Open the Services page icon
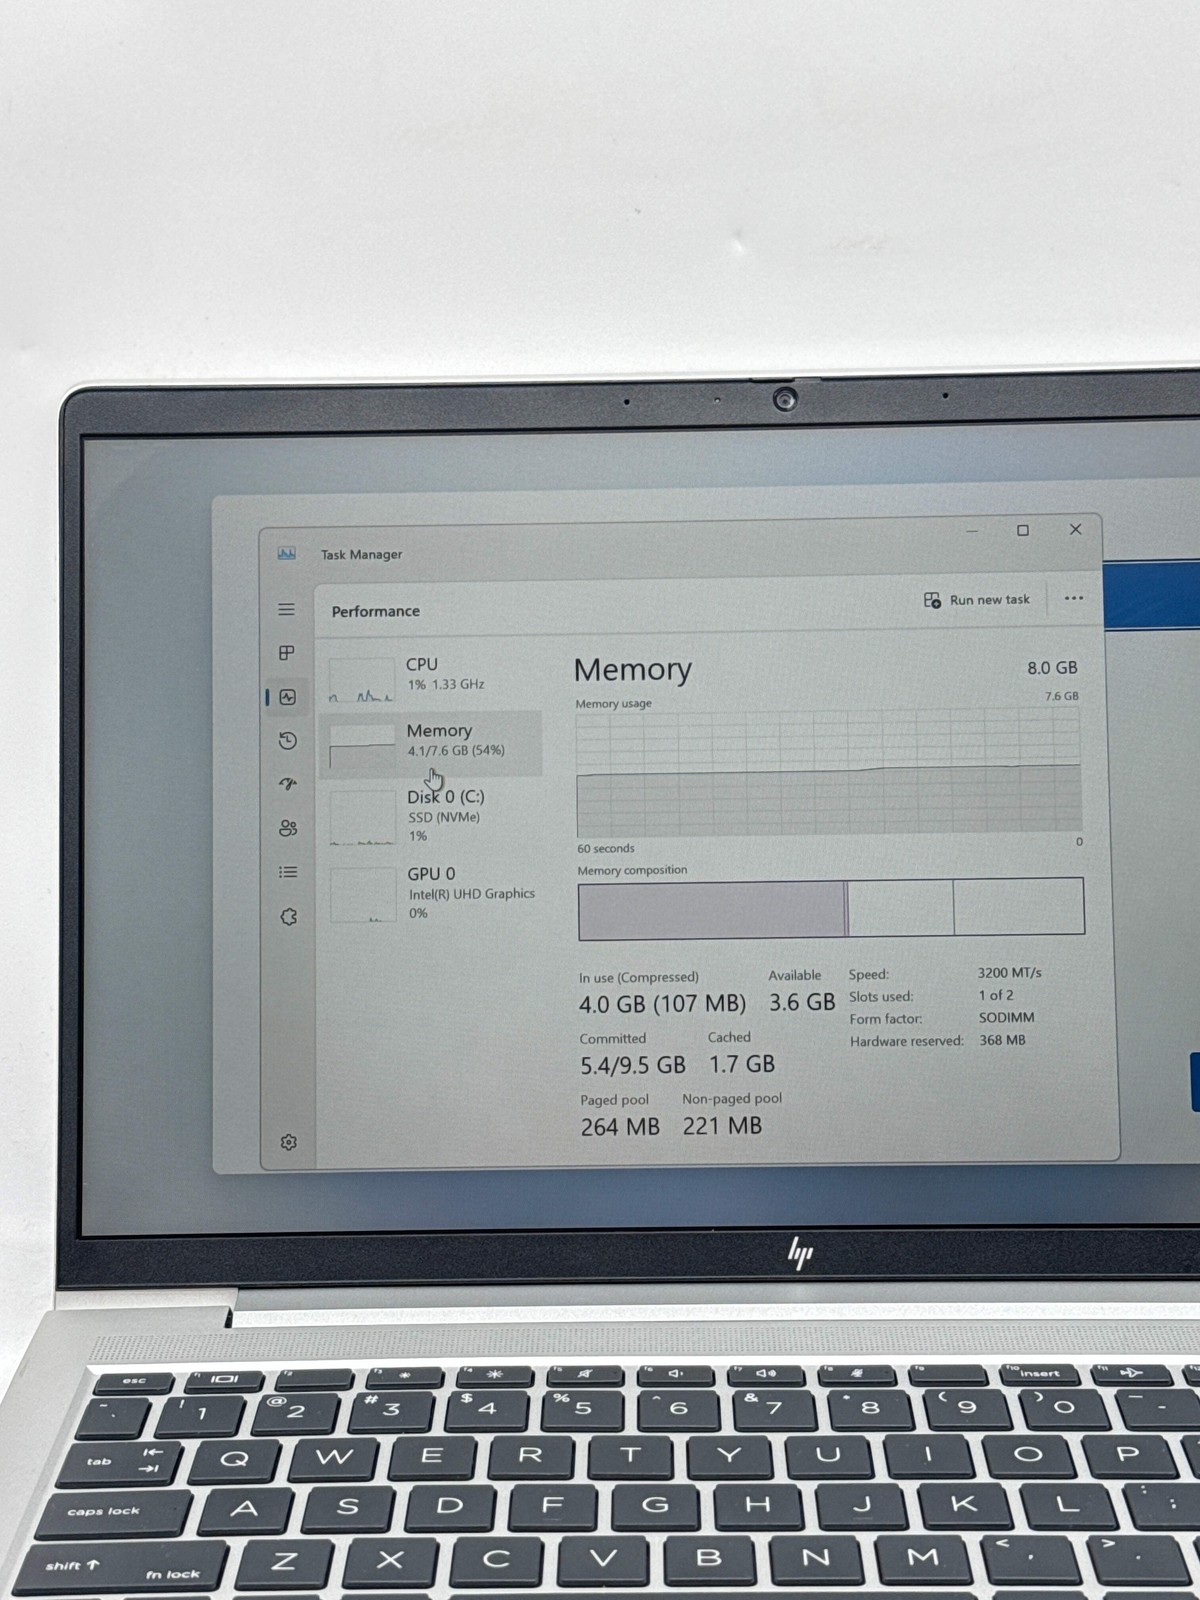This screenshot has width=1200, height=1600. click(x=289, y=916)
